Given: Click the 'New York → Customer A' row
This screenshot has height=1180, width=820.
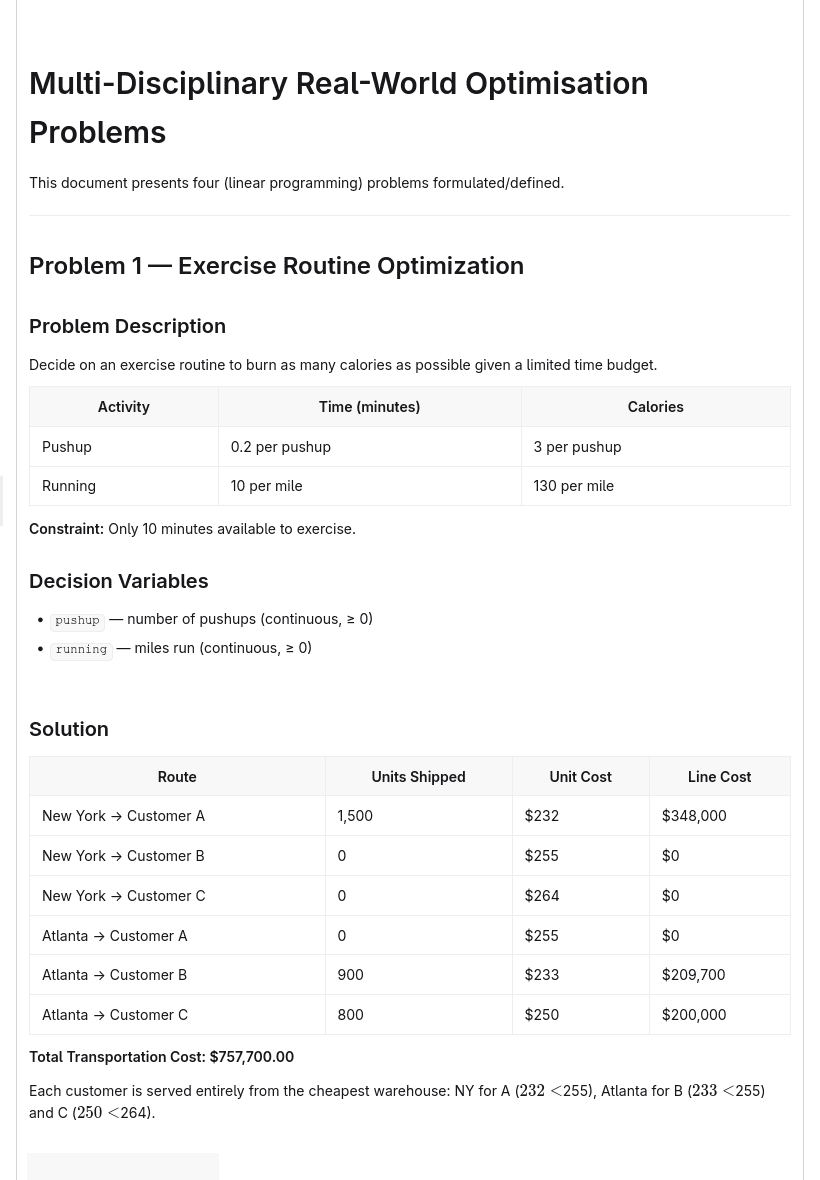Looking at the screenshot, I should 409,816.
